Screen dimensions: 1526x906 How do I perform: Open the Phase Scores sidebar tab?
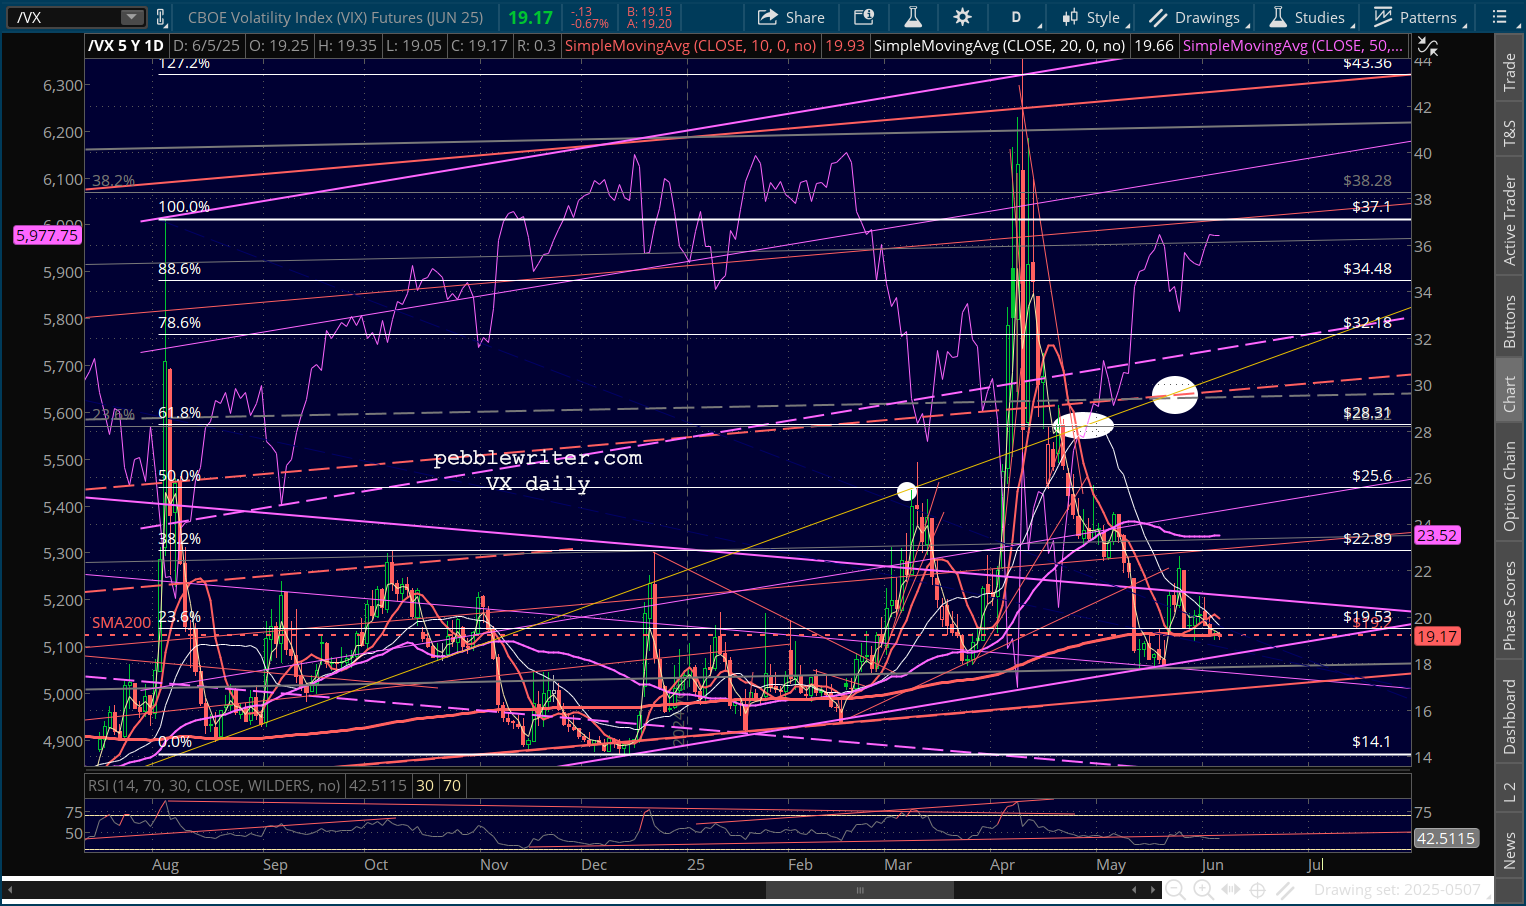click(1509, 605)
